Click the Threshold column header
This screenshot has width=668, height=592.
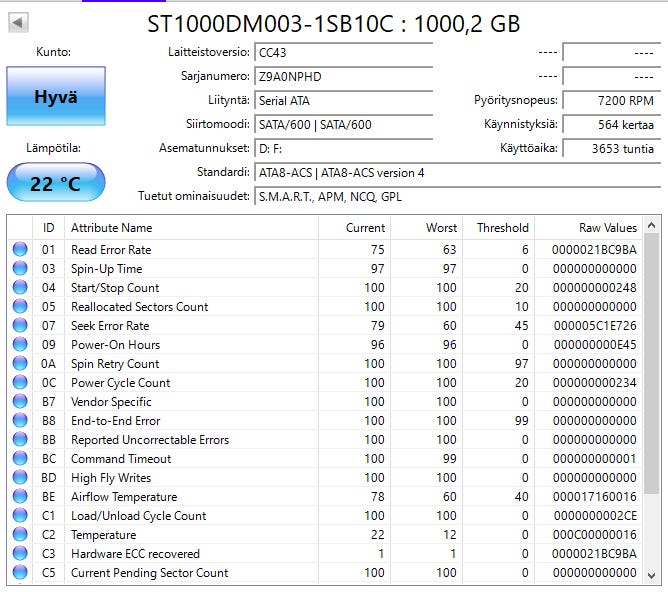[496, 228]
